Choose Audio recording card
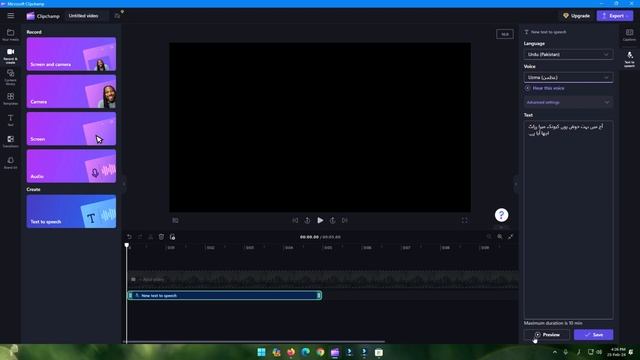This screenshot has height=360, width=640. click(71, 166)
